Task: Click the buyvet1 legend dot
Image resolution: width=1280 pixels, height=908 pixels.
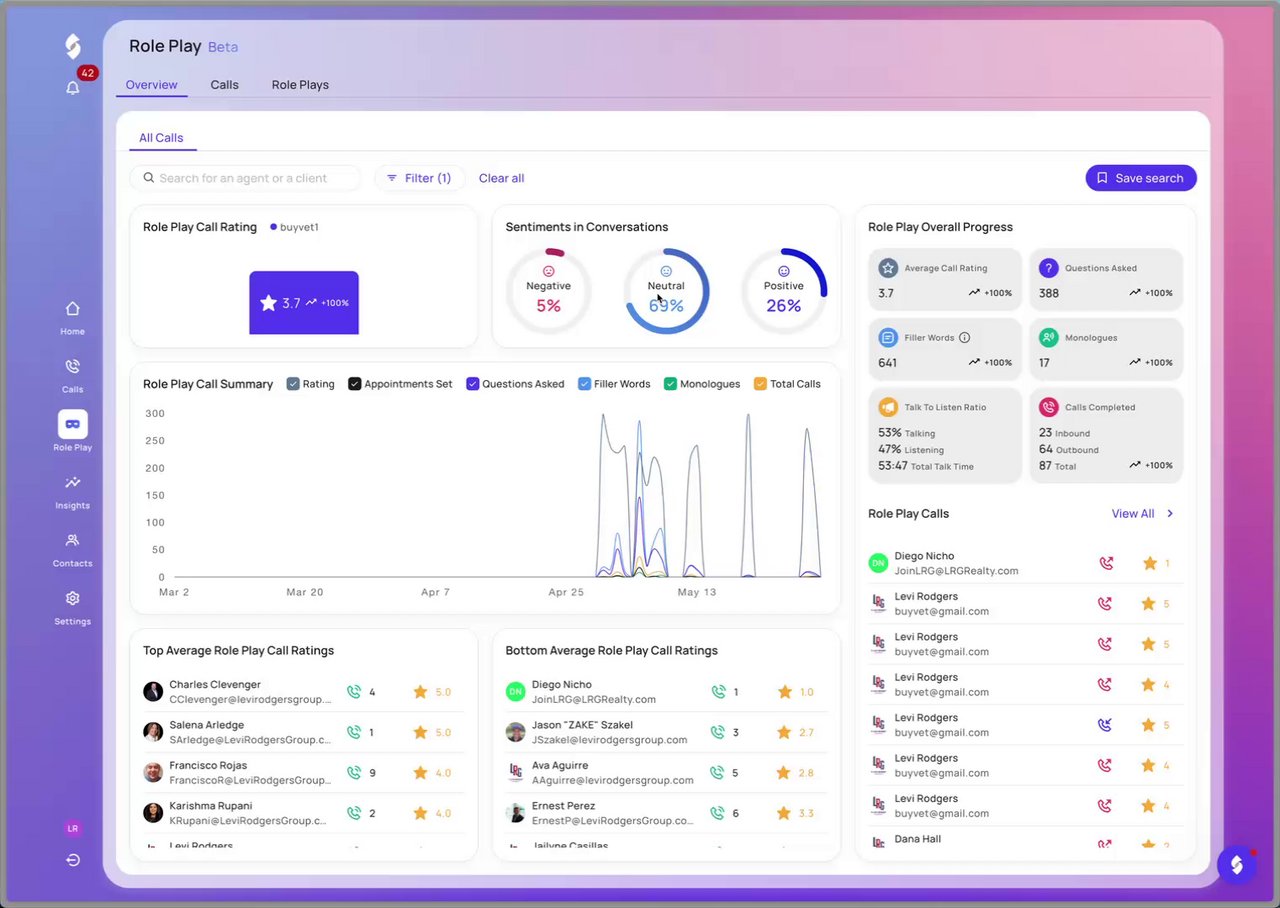Action: click(273, 227)
